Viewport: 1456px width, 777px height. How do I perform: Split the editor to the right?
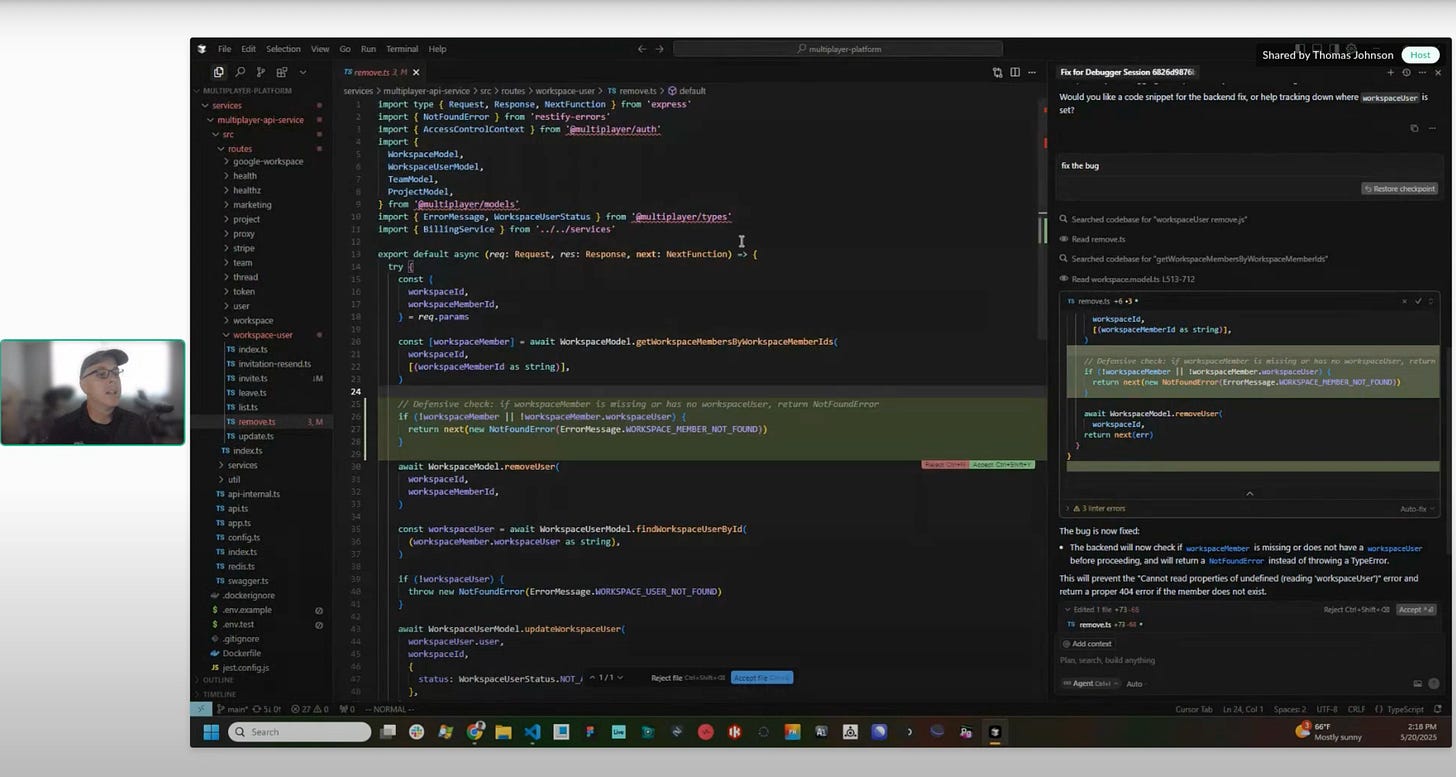tap(1015, 72)
